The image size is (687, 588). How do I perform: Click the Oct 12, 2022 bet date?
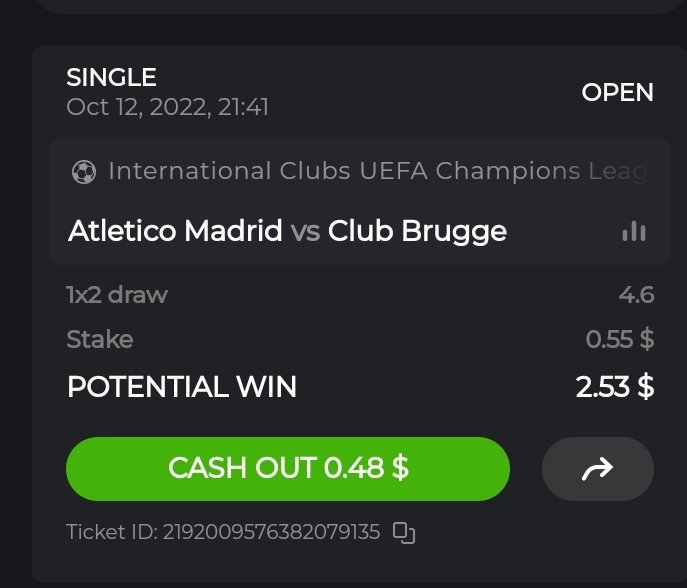[x=167, y=107]
